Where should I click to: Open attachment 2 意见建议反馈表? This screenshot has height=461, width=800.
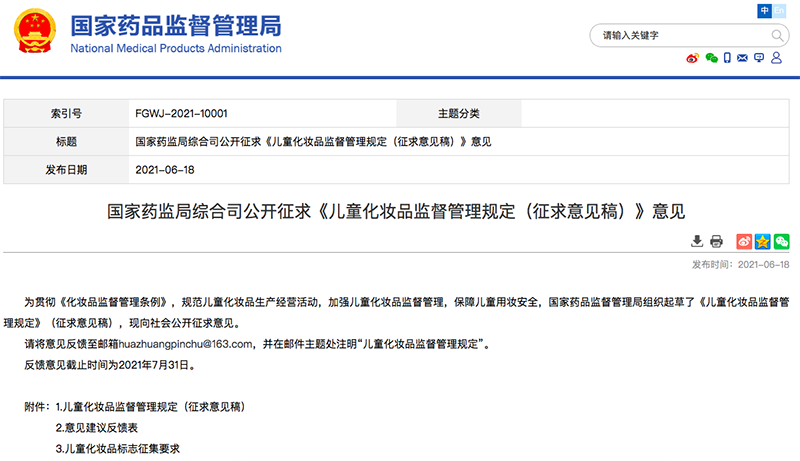pyautogui.click(x=96, y=428)
